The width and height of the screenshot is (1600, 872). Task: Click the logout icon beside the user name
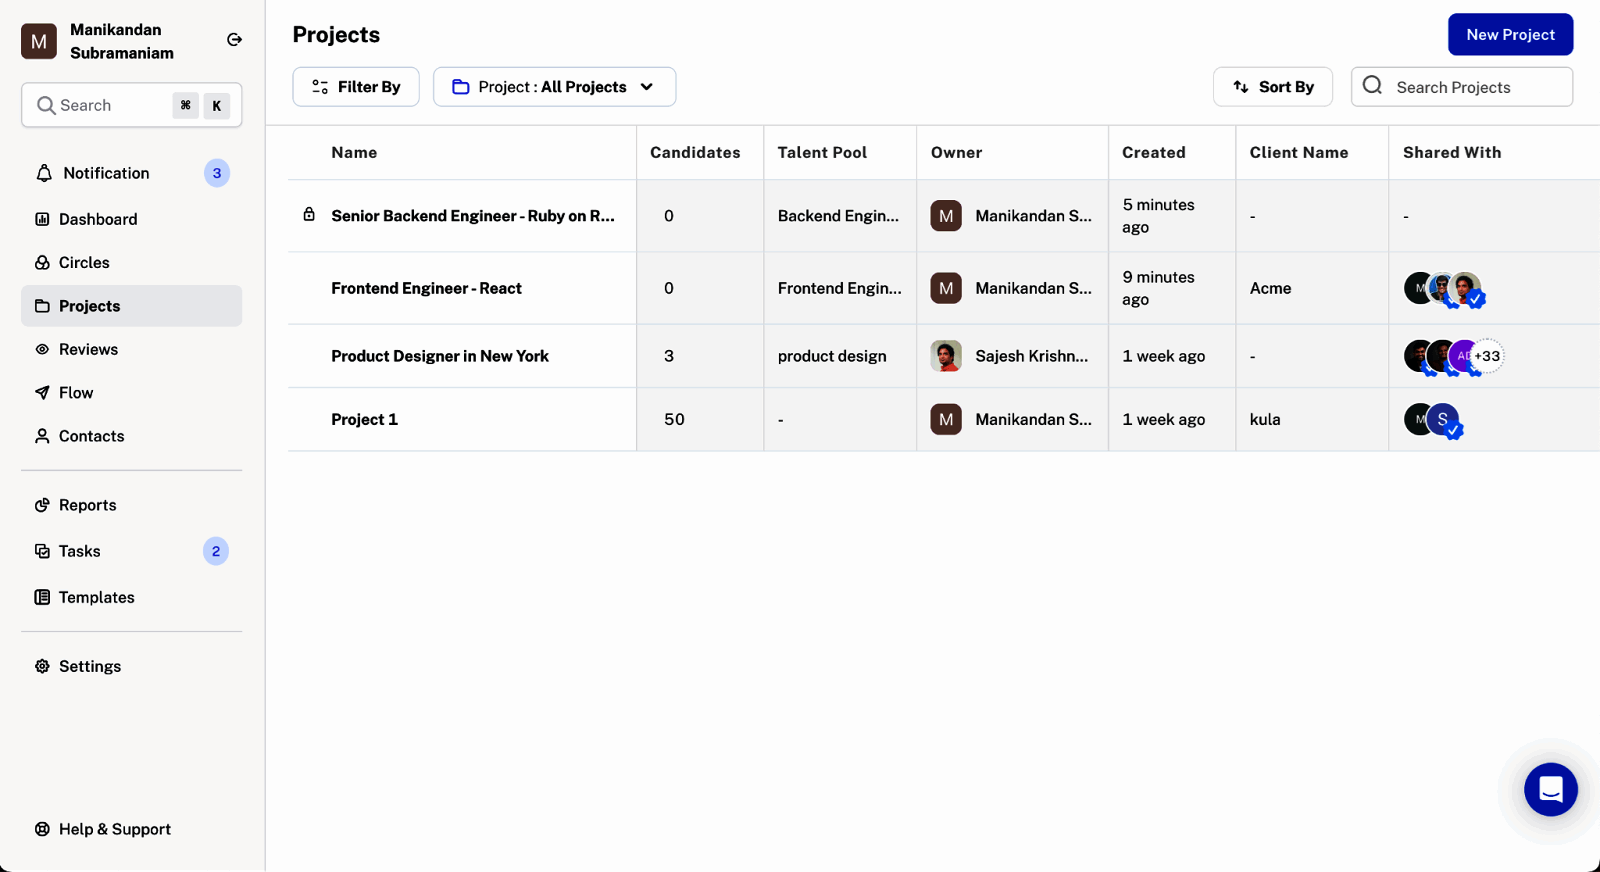(x=234, y=40)
